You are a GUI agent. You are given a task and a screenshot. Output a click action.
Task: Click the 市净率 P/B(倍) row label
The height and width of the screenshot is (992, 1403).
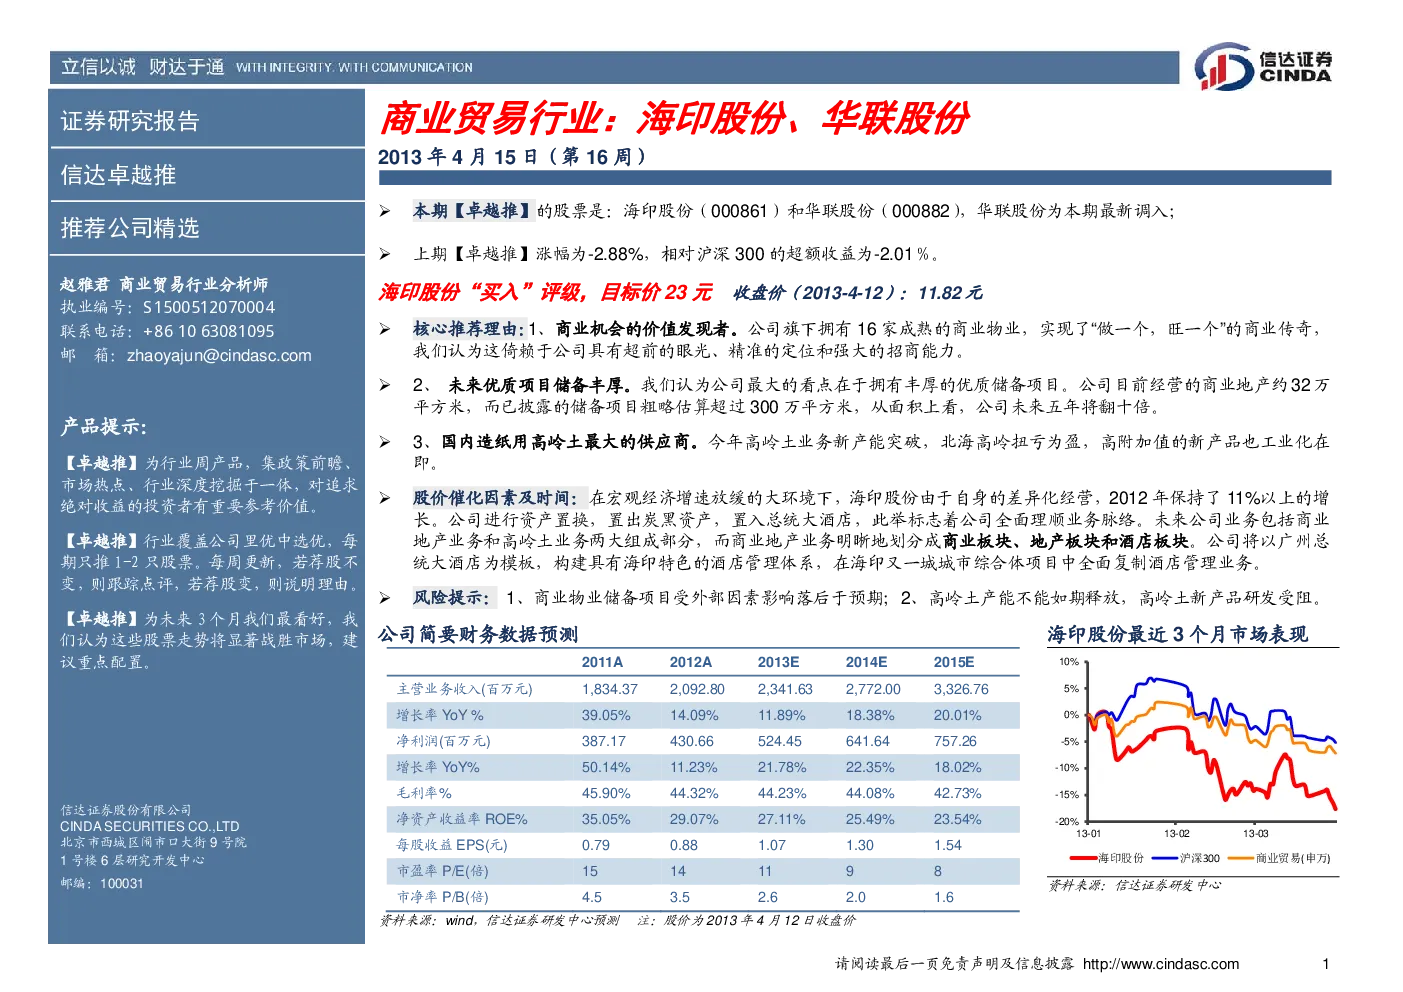pyautogui.click(x=443, y=897)
